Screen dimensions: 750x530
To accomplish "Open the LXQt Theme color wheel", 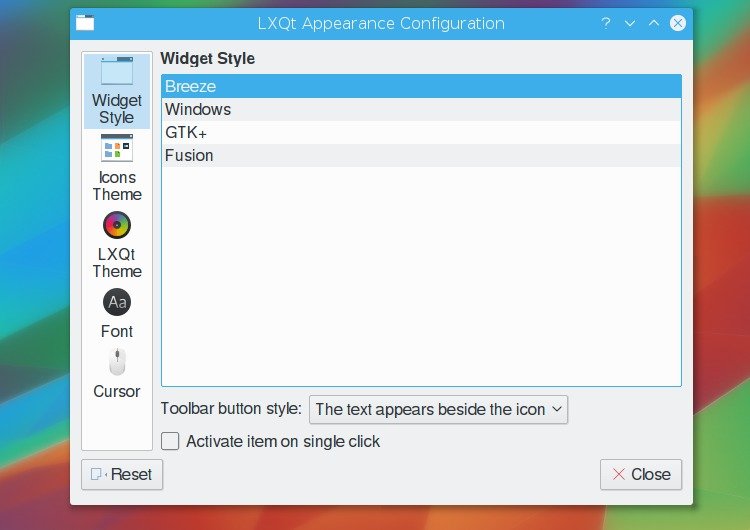I will (117, 225).
